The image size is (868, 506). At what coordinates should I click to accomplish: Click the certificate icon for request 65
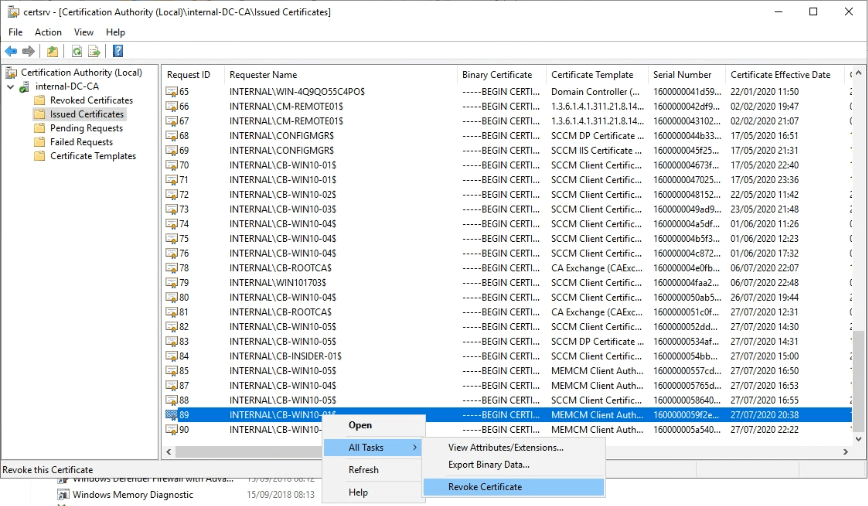tap(171, 92)
